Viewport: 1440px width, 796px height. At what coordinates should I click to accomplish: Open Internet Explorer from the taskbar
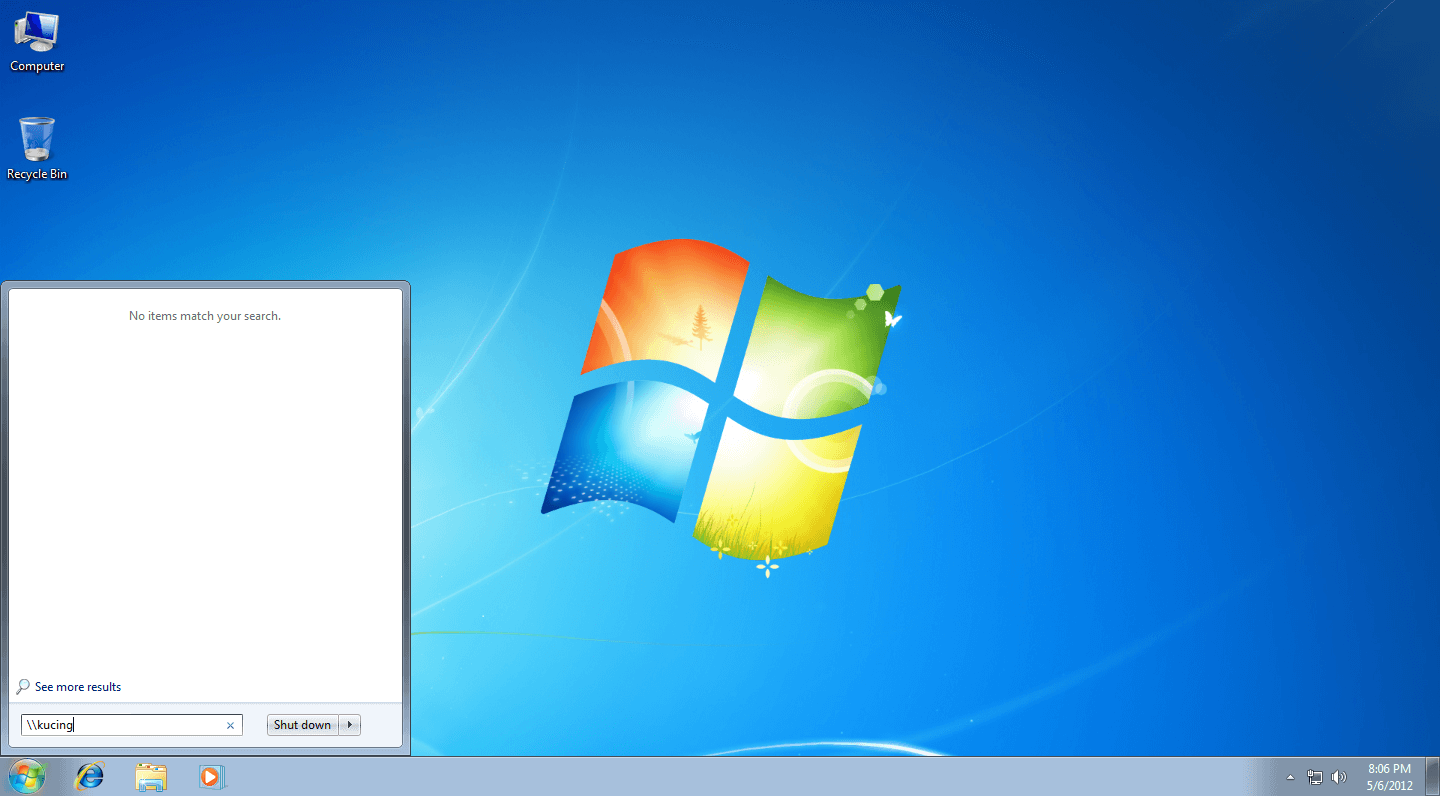pos(90,776)
